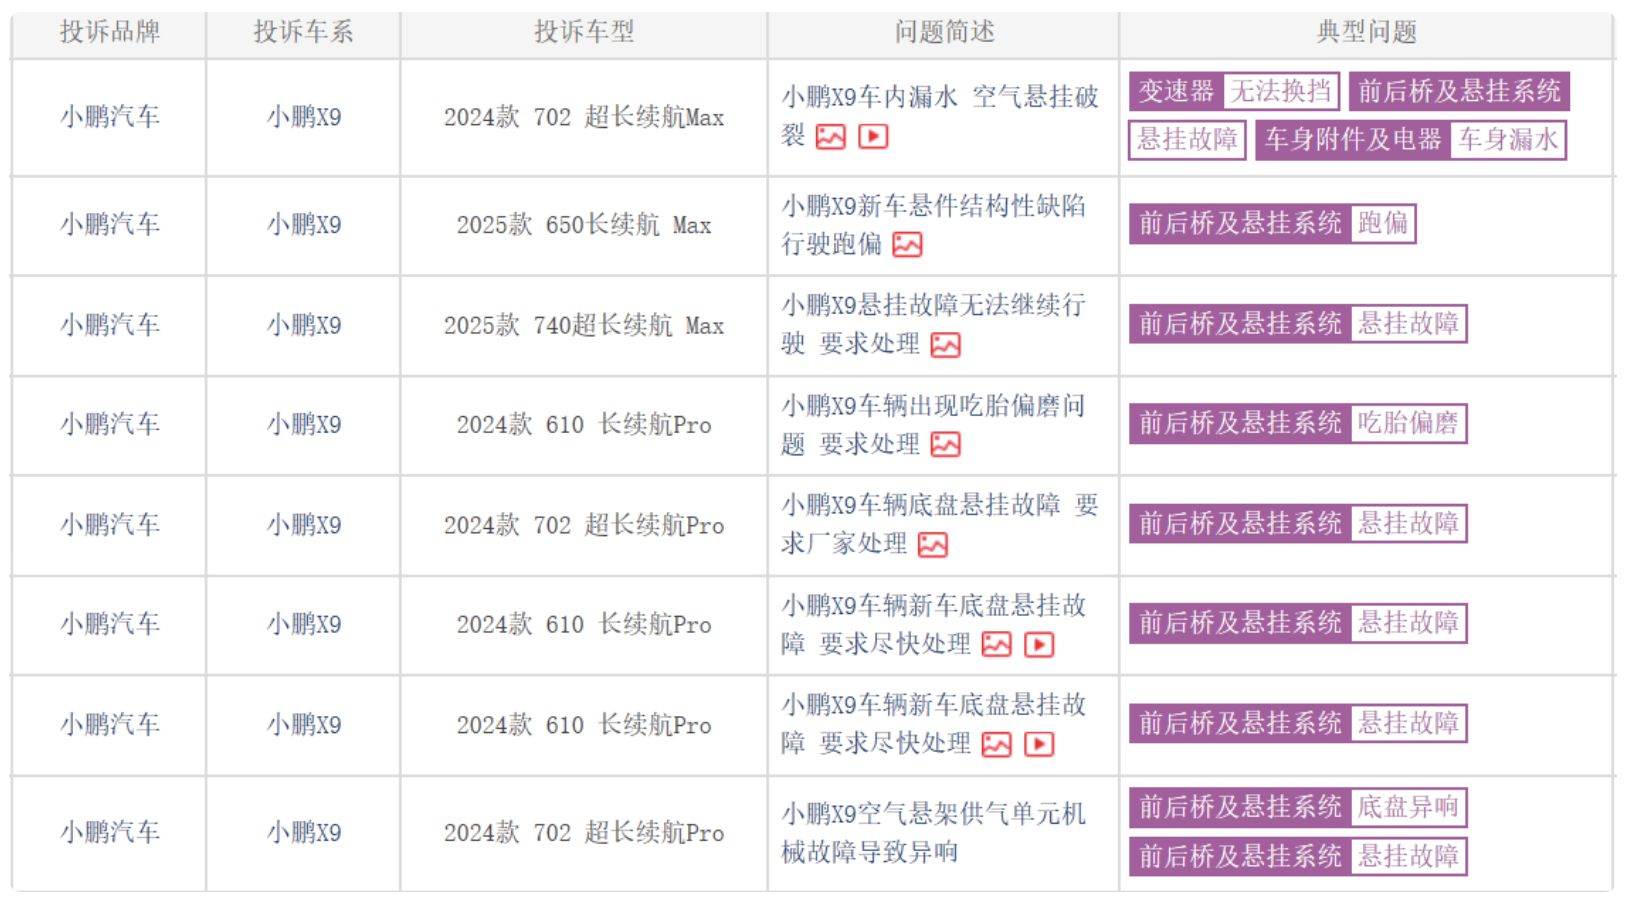1638x906 pixels.
Task: Click the 前后桥及悬挂系统 吃胎偏磨 tag
Action: pyautogui.click(x=1298, y=424)
